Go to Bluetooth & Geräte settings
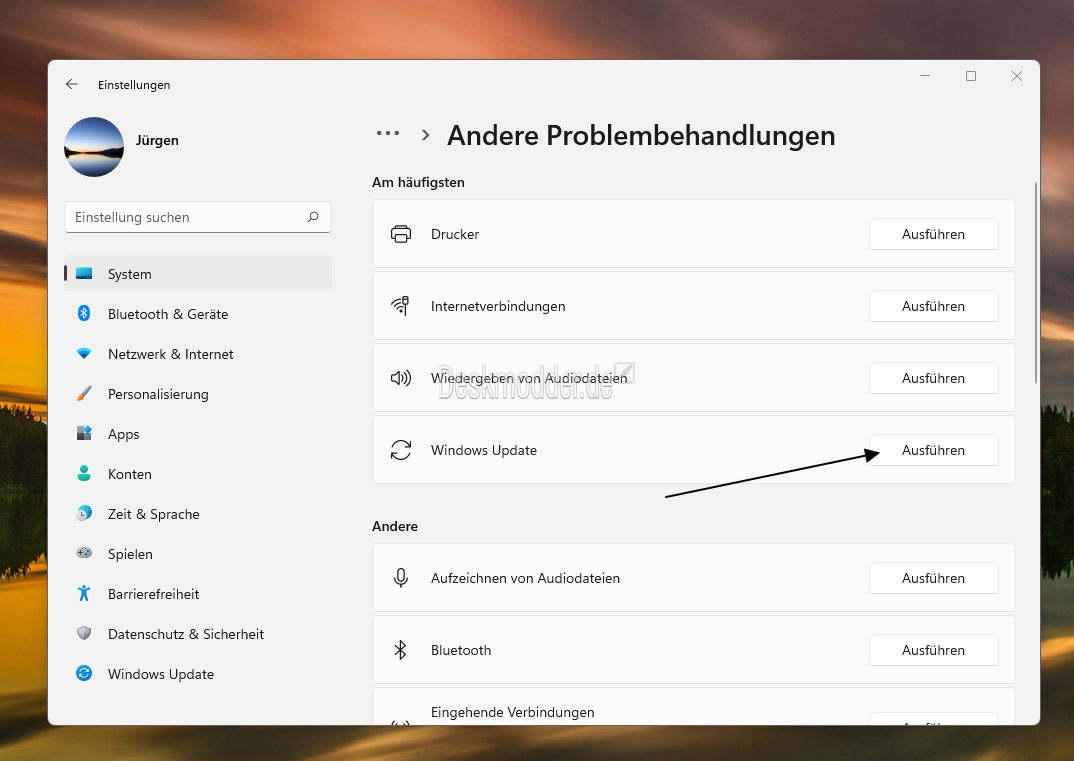Image resolution: width=1074 pixels, height=761 pixels. point(198,314)
